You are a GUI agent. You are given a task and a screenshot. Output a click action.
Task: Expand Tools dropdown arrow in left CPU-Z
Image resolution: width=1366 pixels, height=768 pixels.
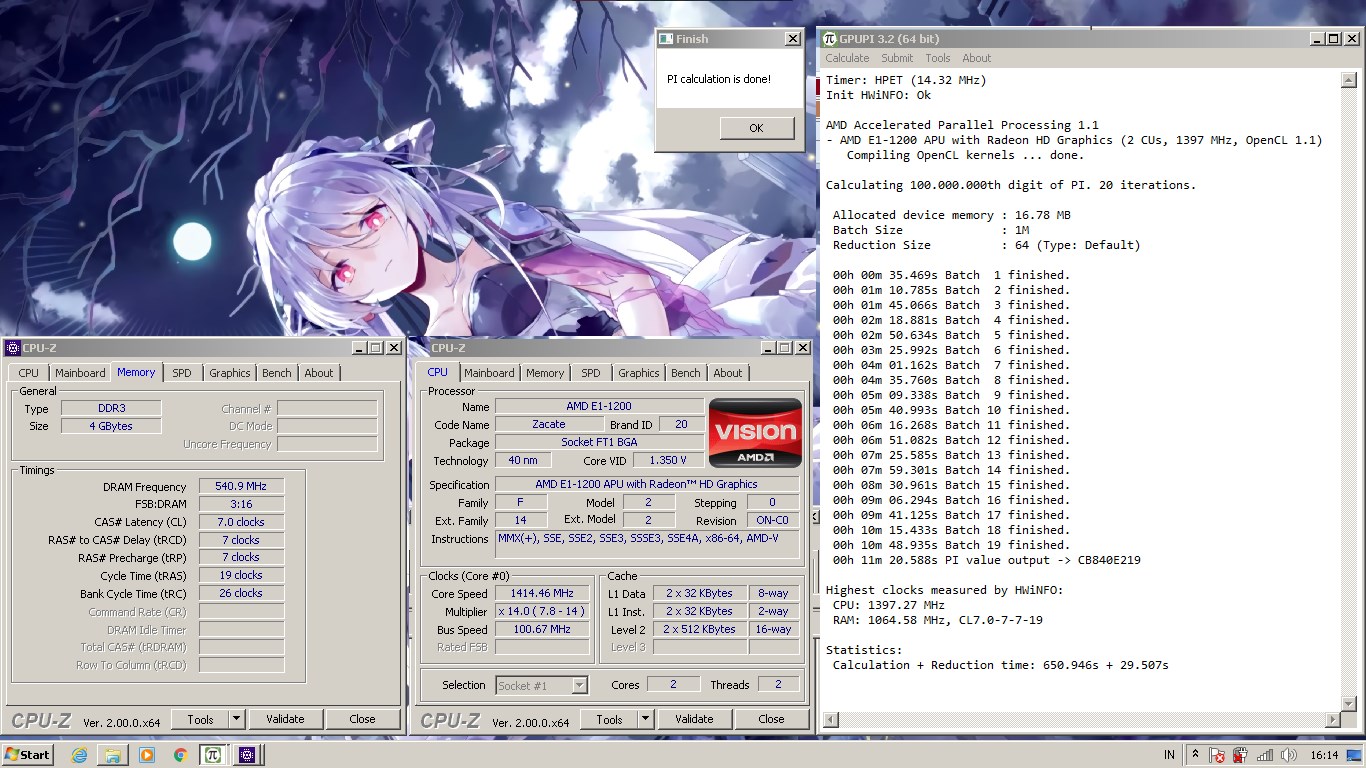237,719
